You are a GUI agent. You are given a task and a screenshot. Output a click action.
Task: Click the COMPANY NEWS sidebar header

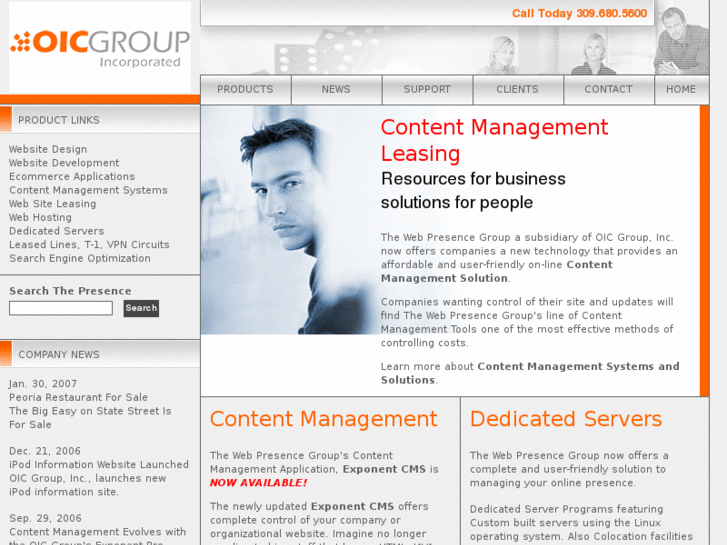tap(59, 355)
